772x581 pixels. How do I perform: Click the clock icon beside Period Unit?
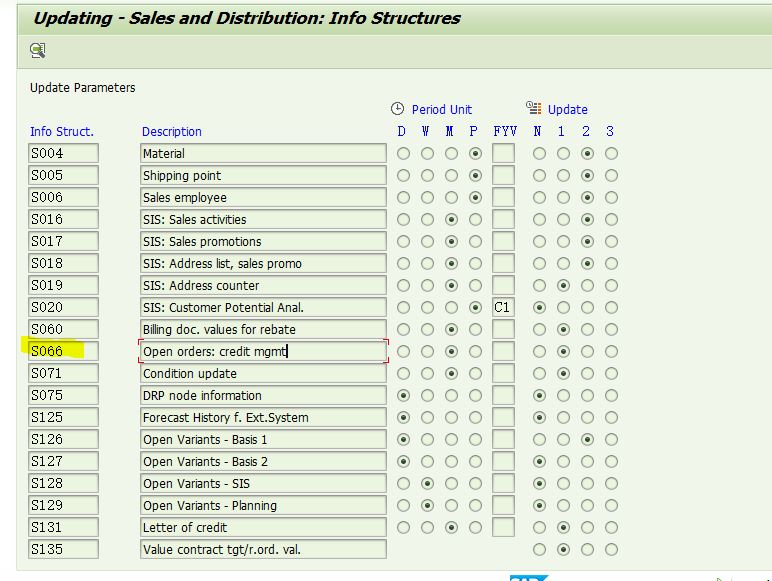click(x=397, y=109)
